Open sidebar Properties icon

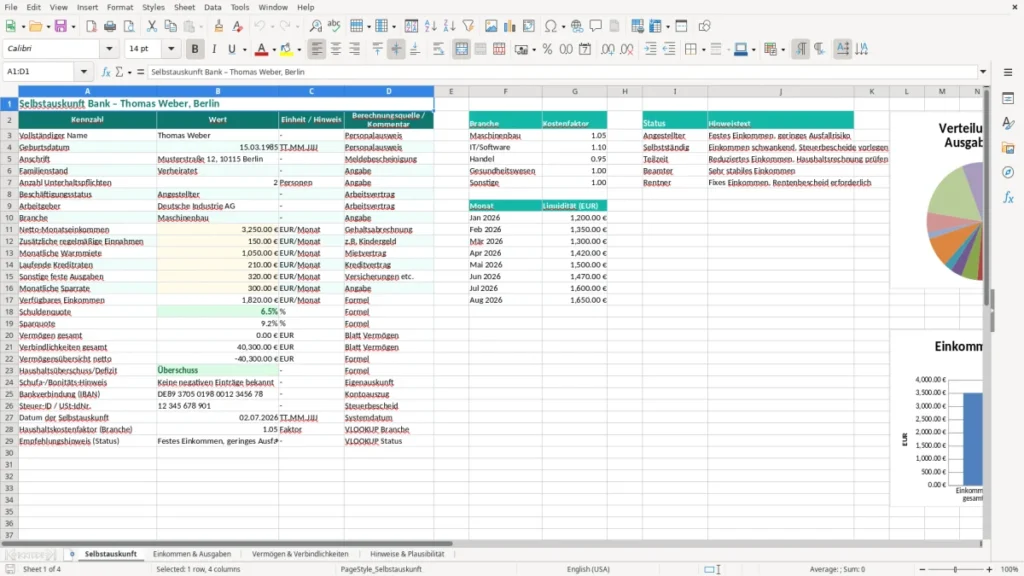(x=1008, y=98)
